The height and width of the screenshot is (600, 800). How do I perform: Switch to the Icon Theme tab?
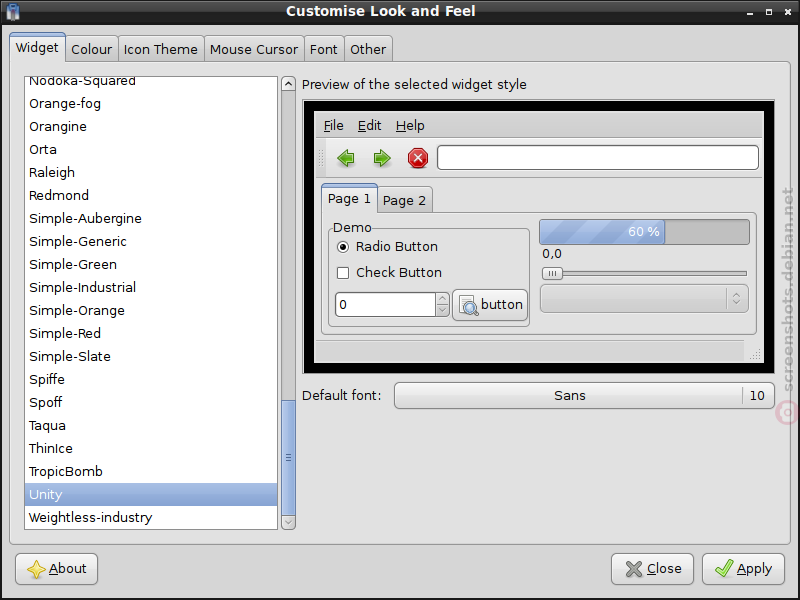pyautogui.click(x=161, y=49)
